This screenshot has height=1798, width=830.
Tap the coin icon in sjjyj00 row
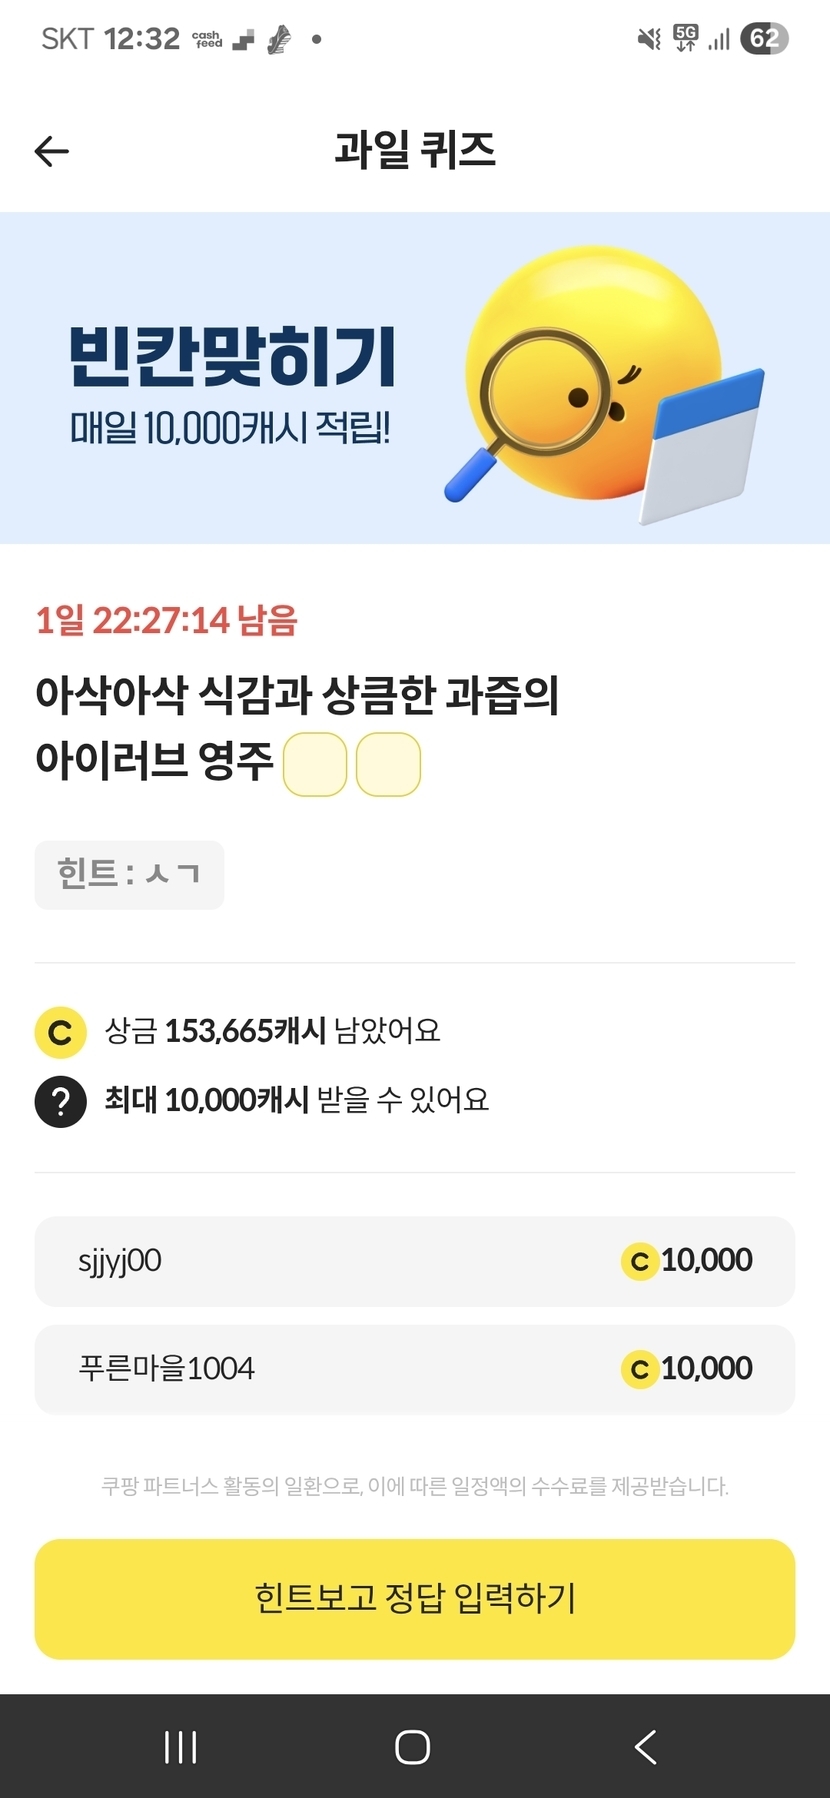tap(639, 1261)
